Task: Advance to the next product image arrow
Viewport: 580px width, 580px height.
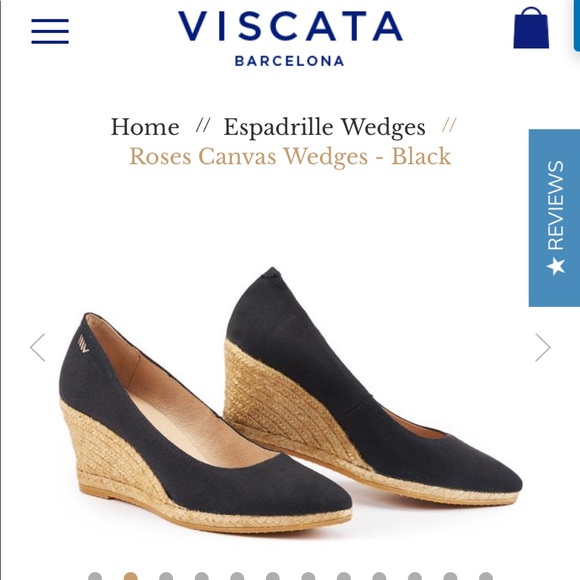Action: click(x=543, y=347)
